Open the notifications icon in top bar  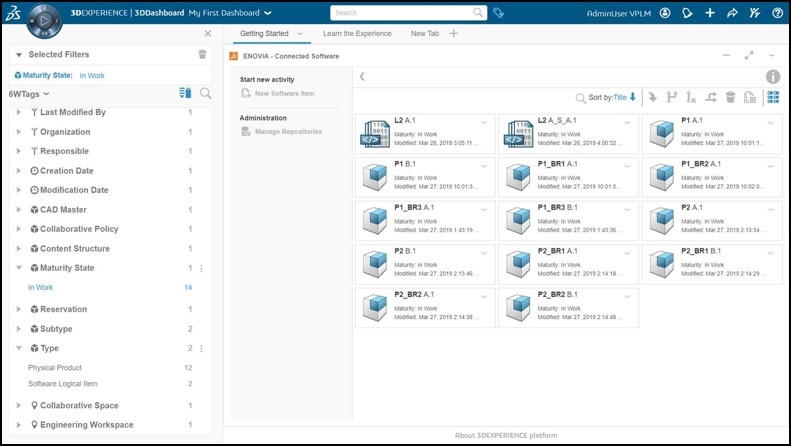coord(687,13)
